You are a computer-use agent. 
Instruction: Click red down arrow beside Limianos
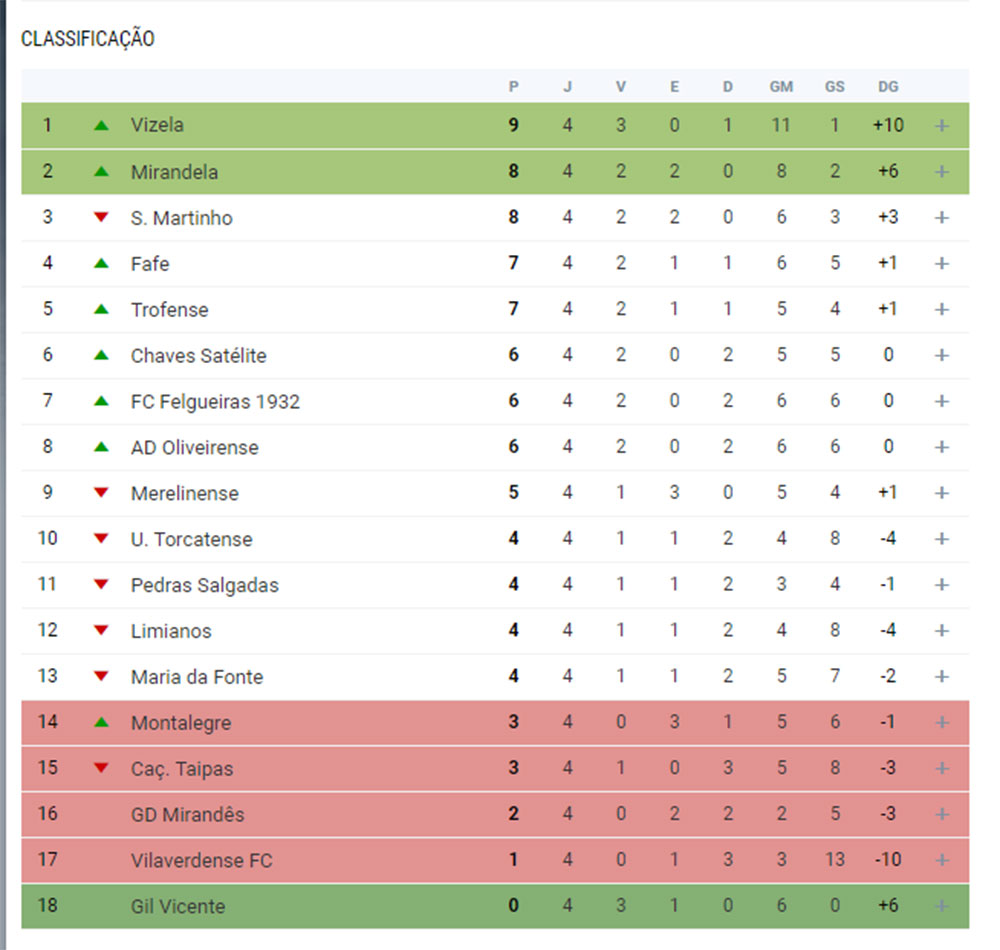point(101,631)
